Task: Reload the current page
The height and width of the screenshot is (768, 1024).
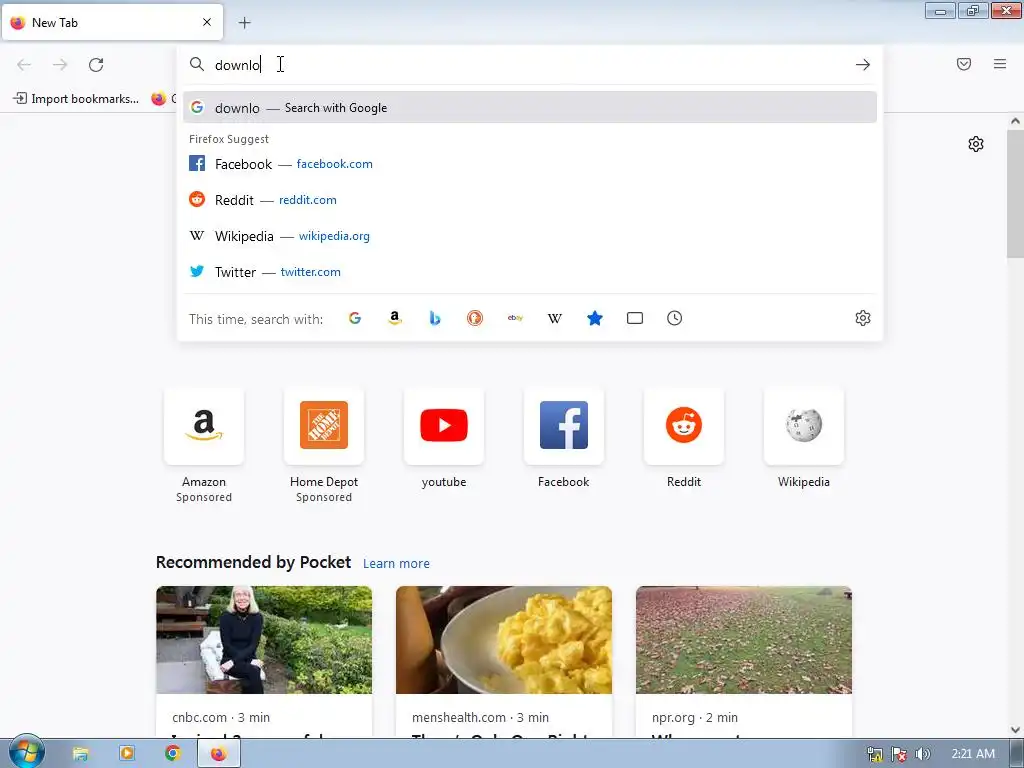Action: (x=96, y=65)
